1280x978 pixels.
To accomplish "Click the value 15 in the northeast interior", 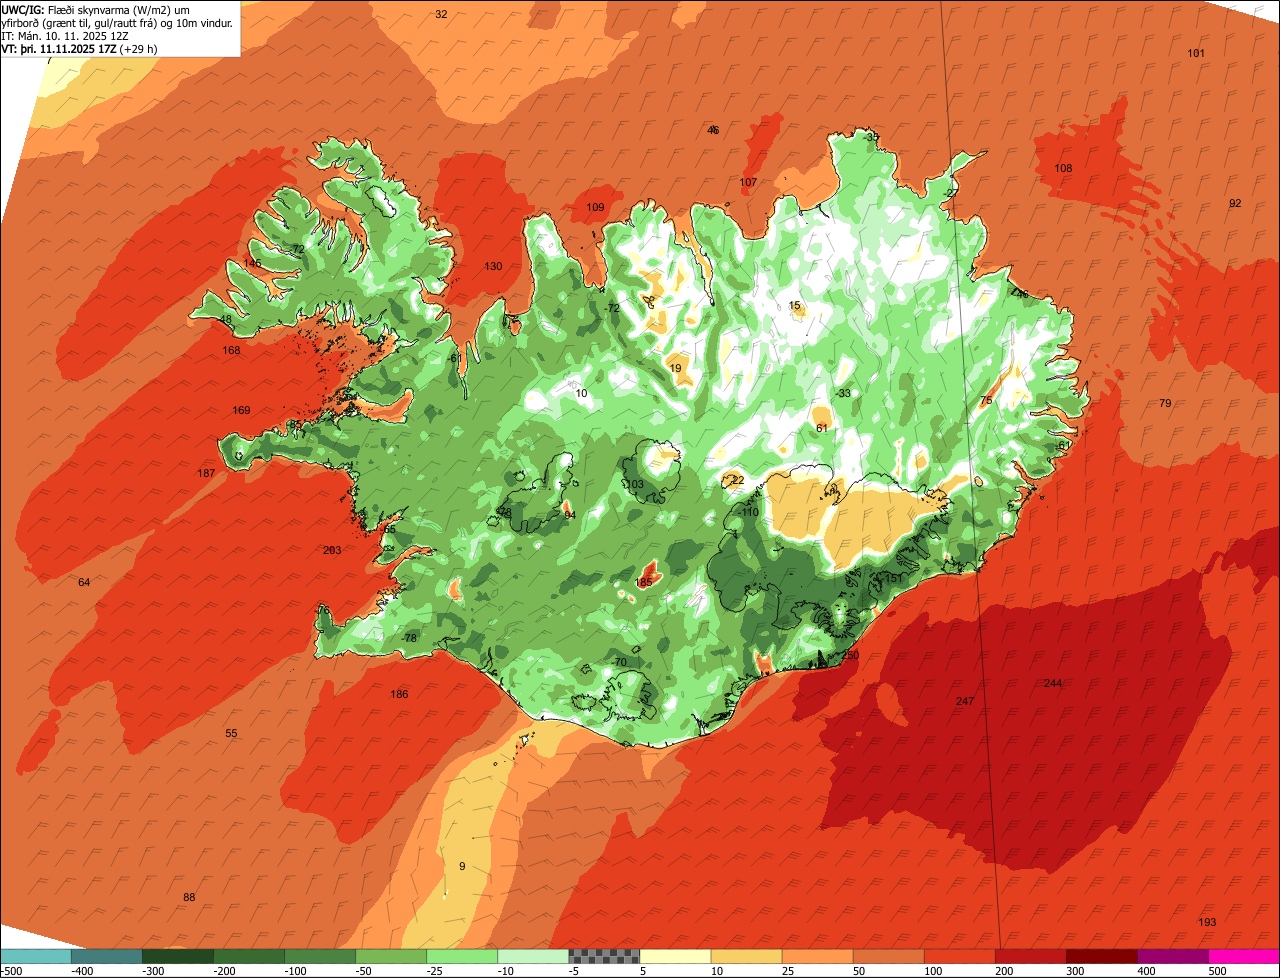I will (795, 305).
